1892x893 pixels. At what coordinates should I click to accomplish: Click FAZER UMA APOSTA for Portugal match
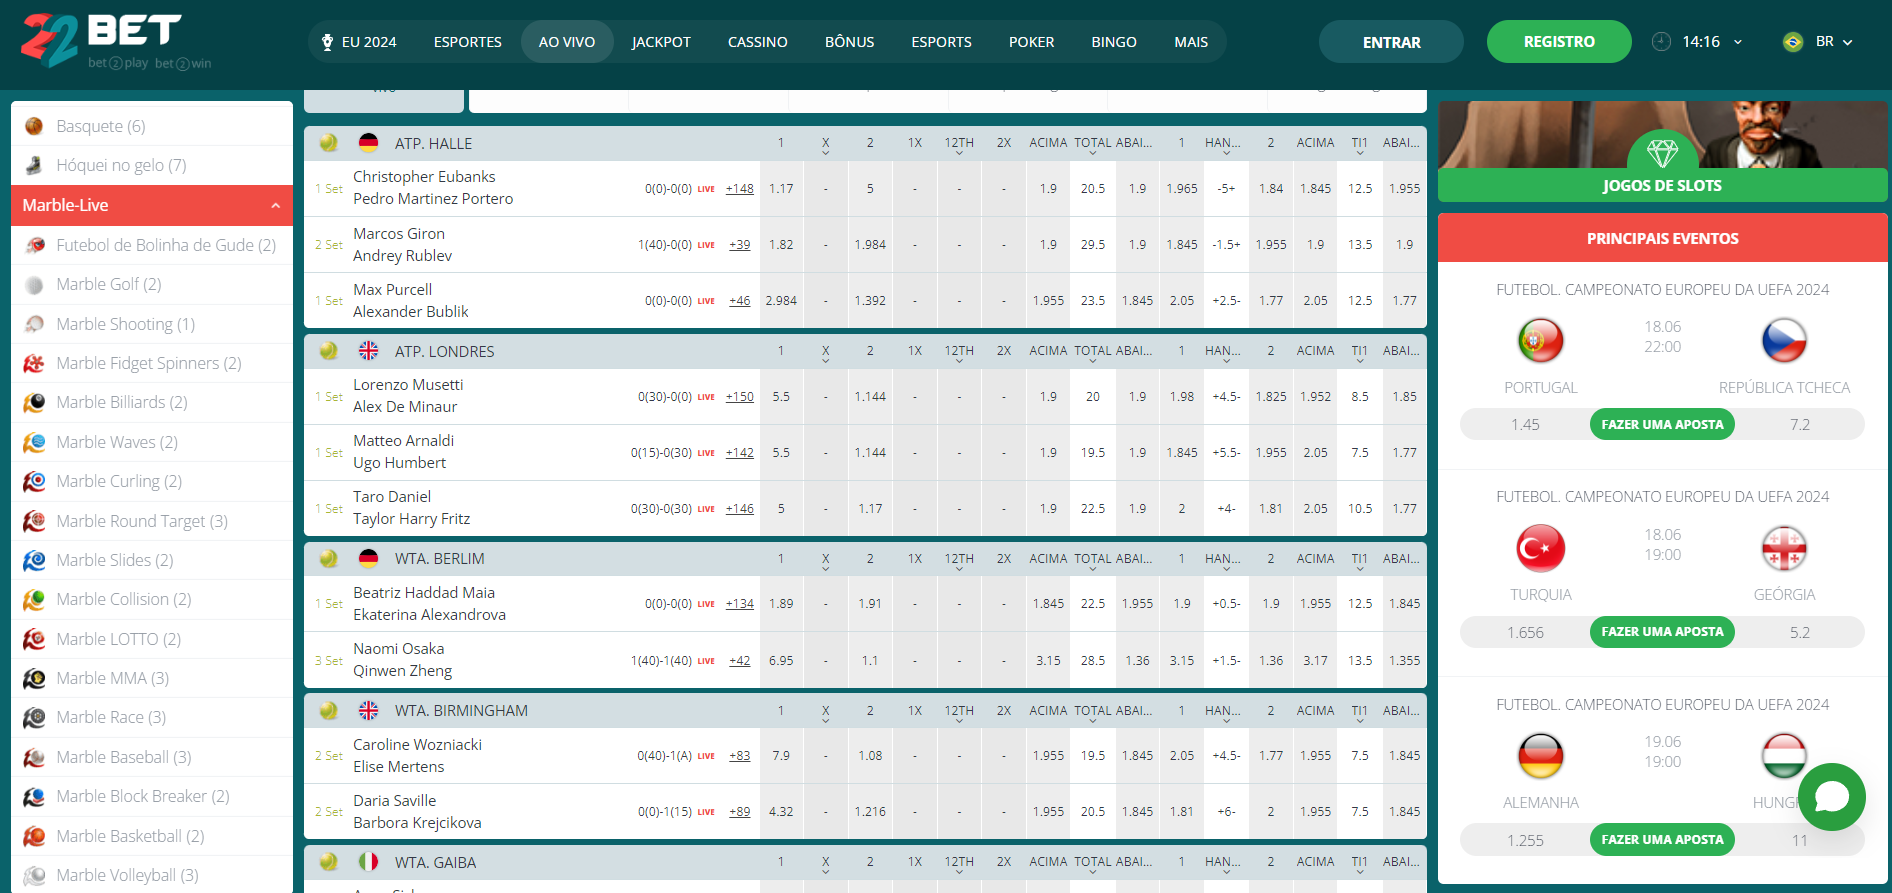point(1662,424)
